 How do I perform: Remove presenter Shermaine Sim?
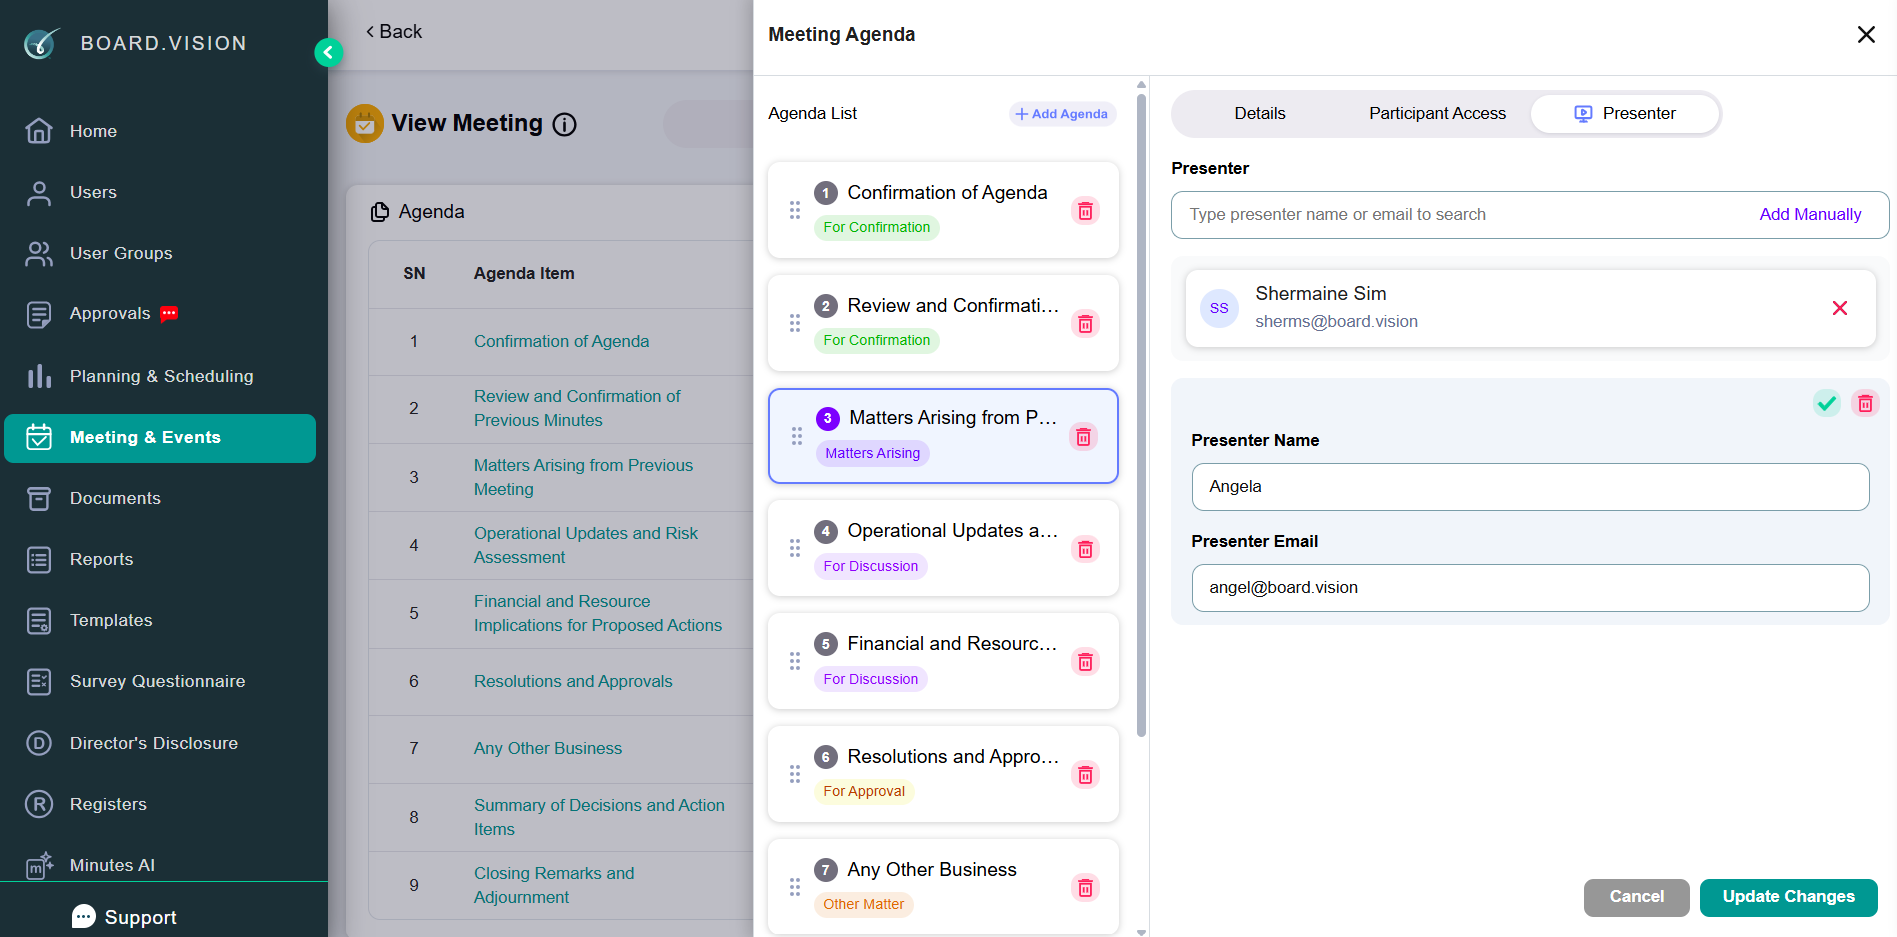(1840, 308)
